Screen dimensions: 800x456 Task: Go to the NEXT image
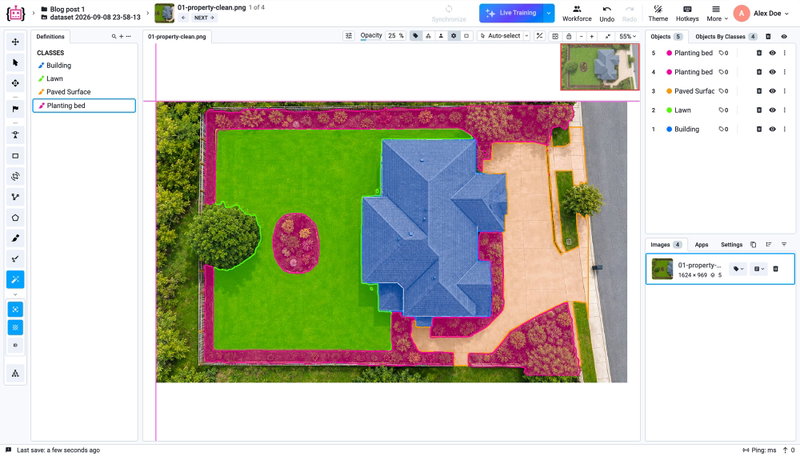click(205, 18)
